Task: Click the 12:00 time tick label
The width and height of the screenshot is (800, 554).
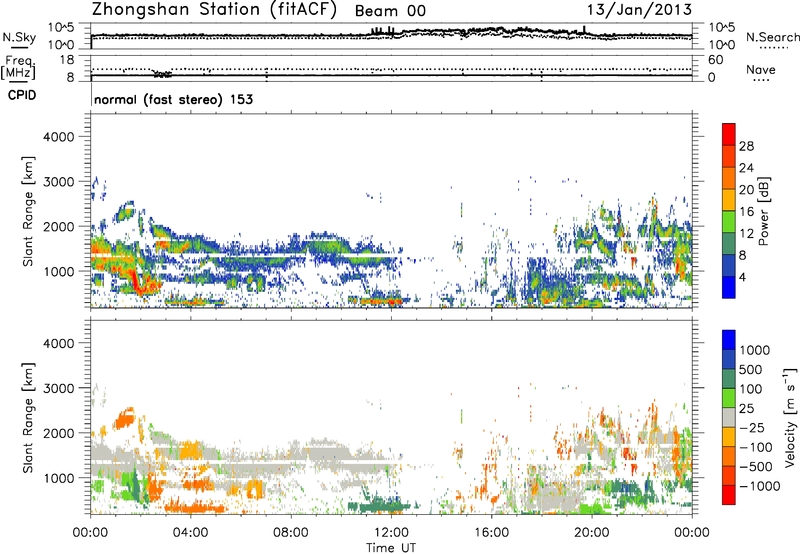Action: coord(391,533)
